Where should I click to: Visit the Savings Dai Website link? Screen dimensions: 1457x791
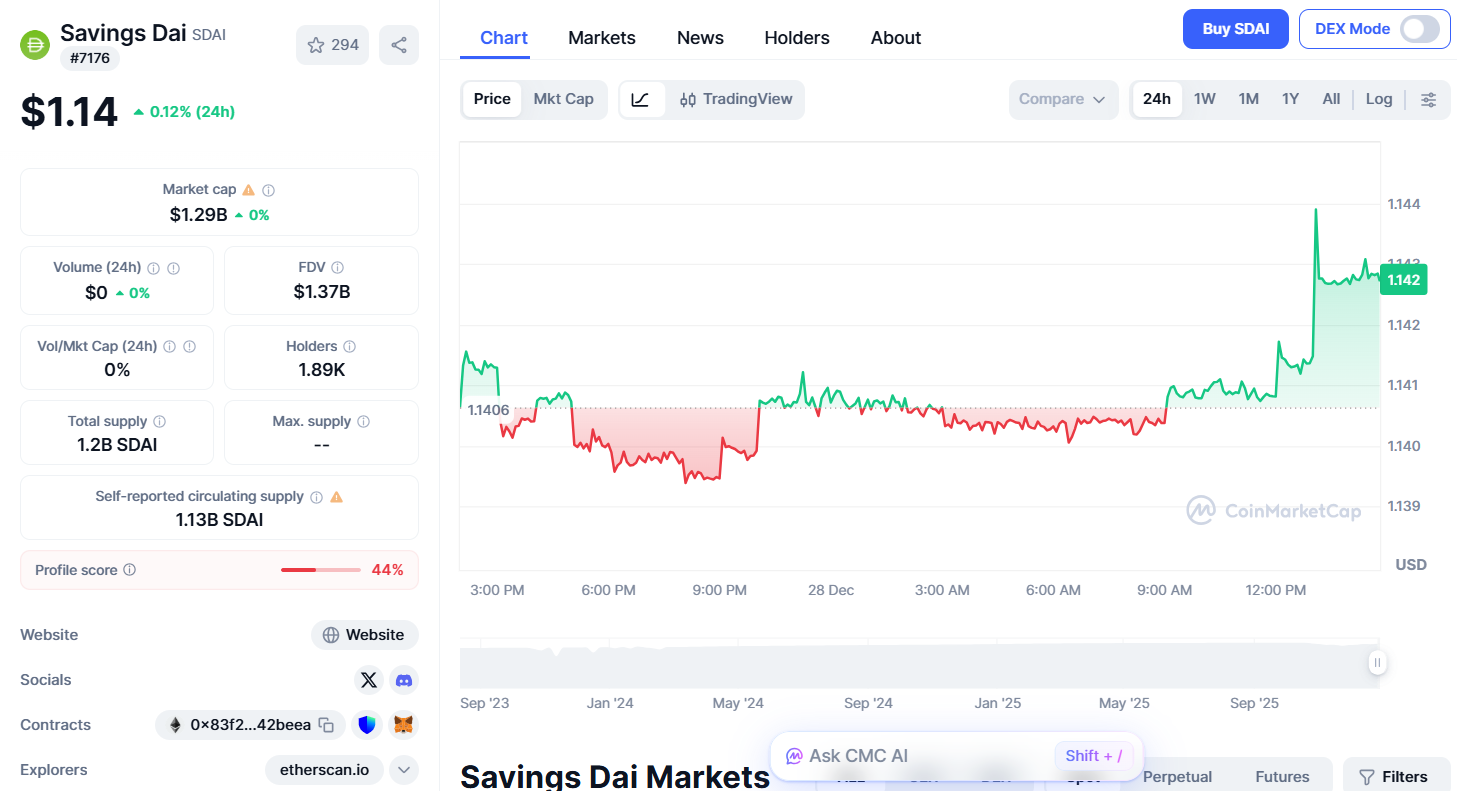[x=364, y=634]
